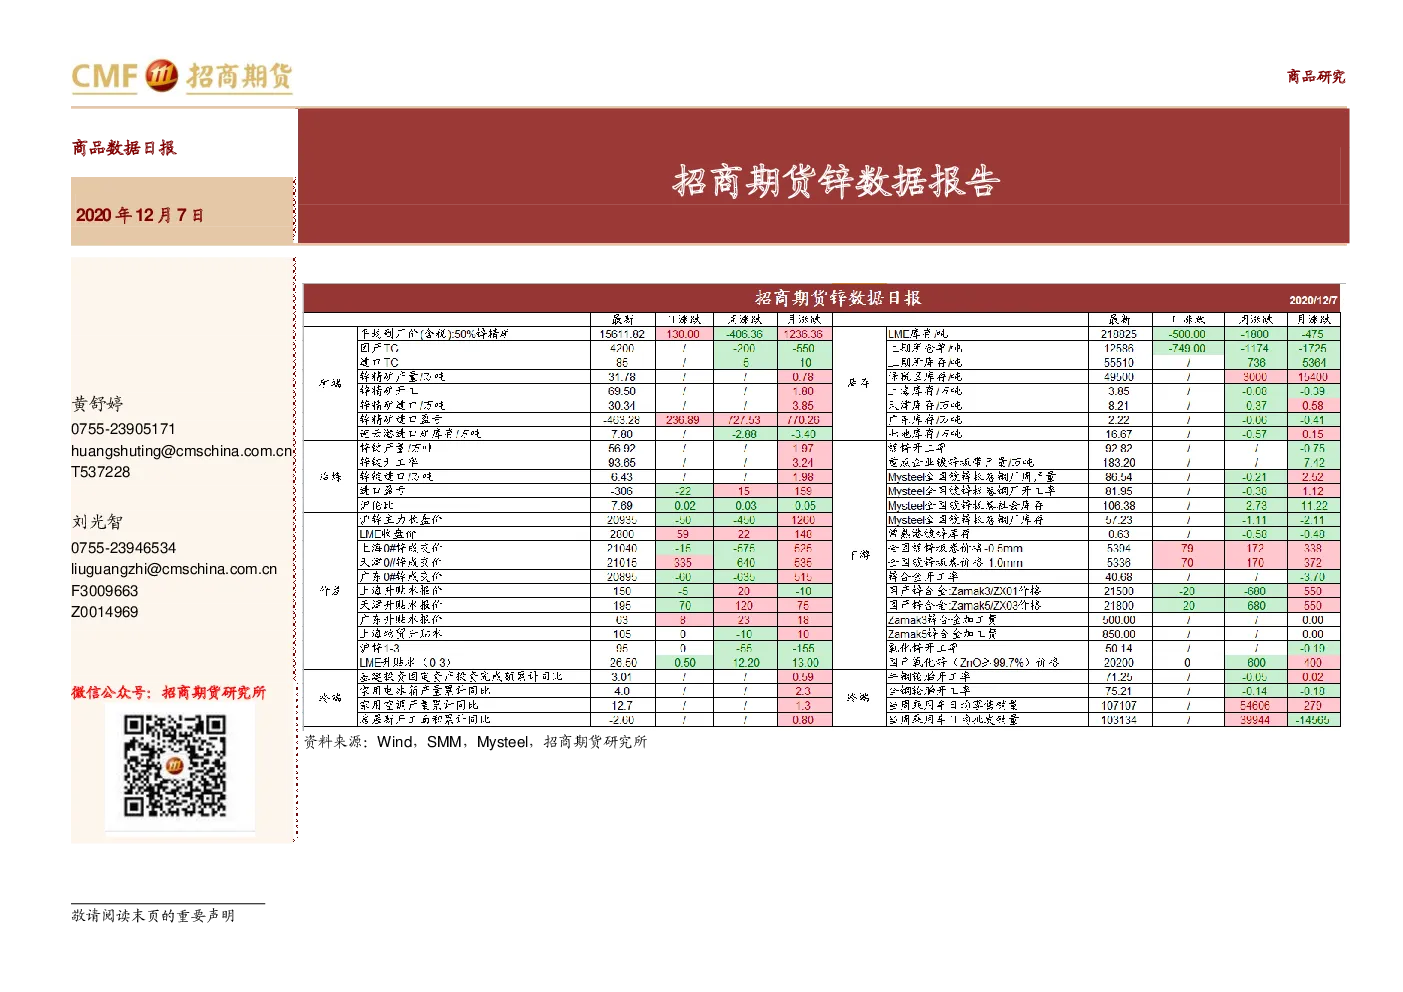Click the license number F3009663
1403x992 pixels.
click(x=105, y=591)
